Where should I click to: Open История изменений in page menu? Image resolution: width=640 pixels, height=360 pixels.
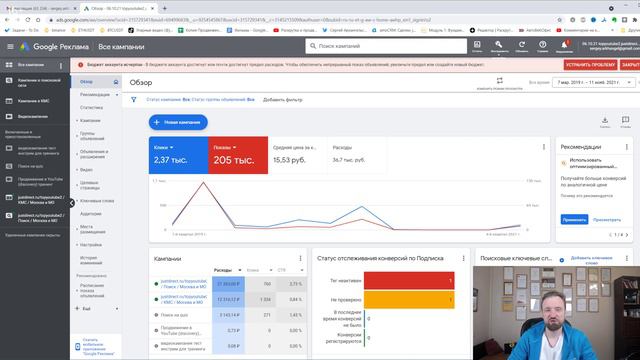coord(91,260)
